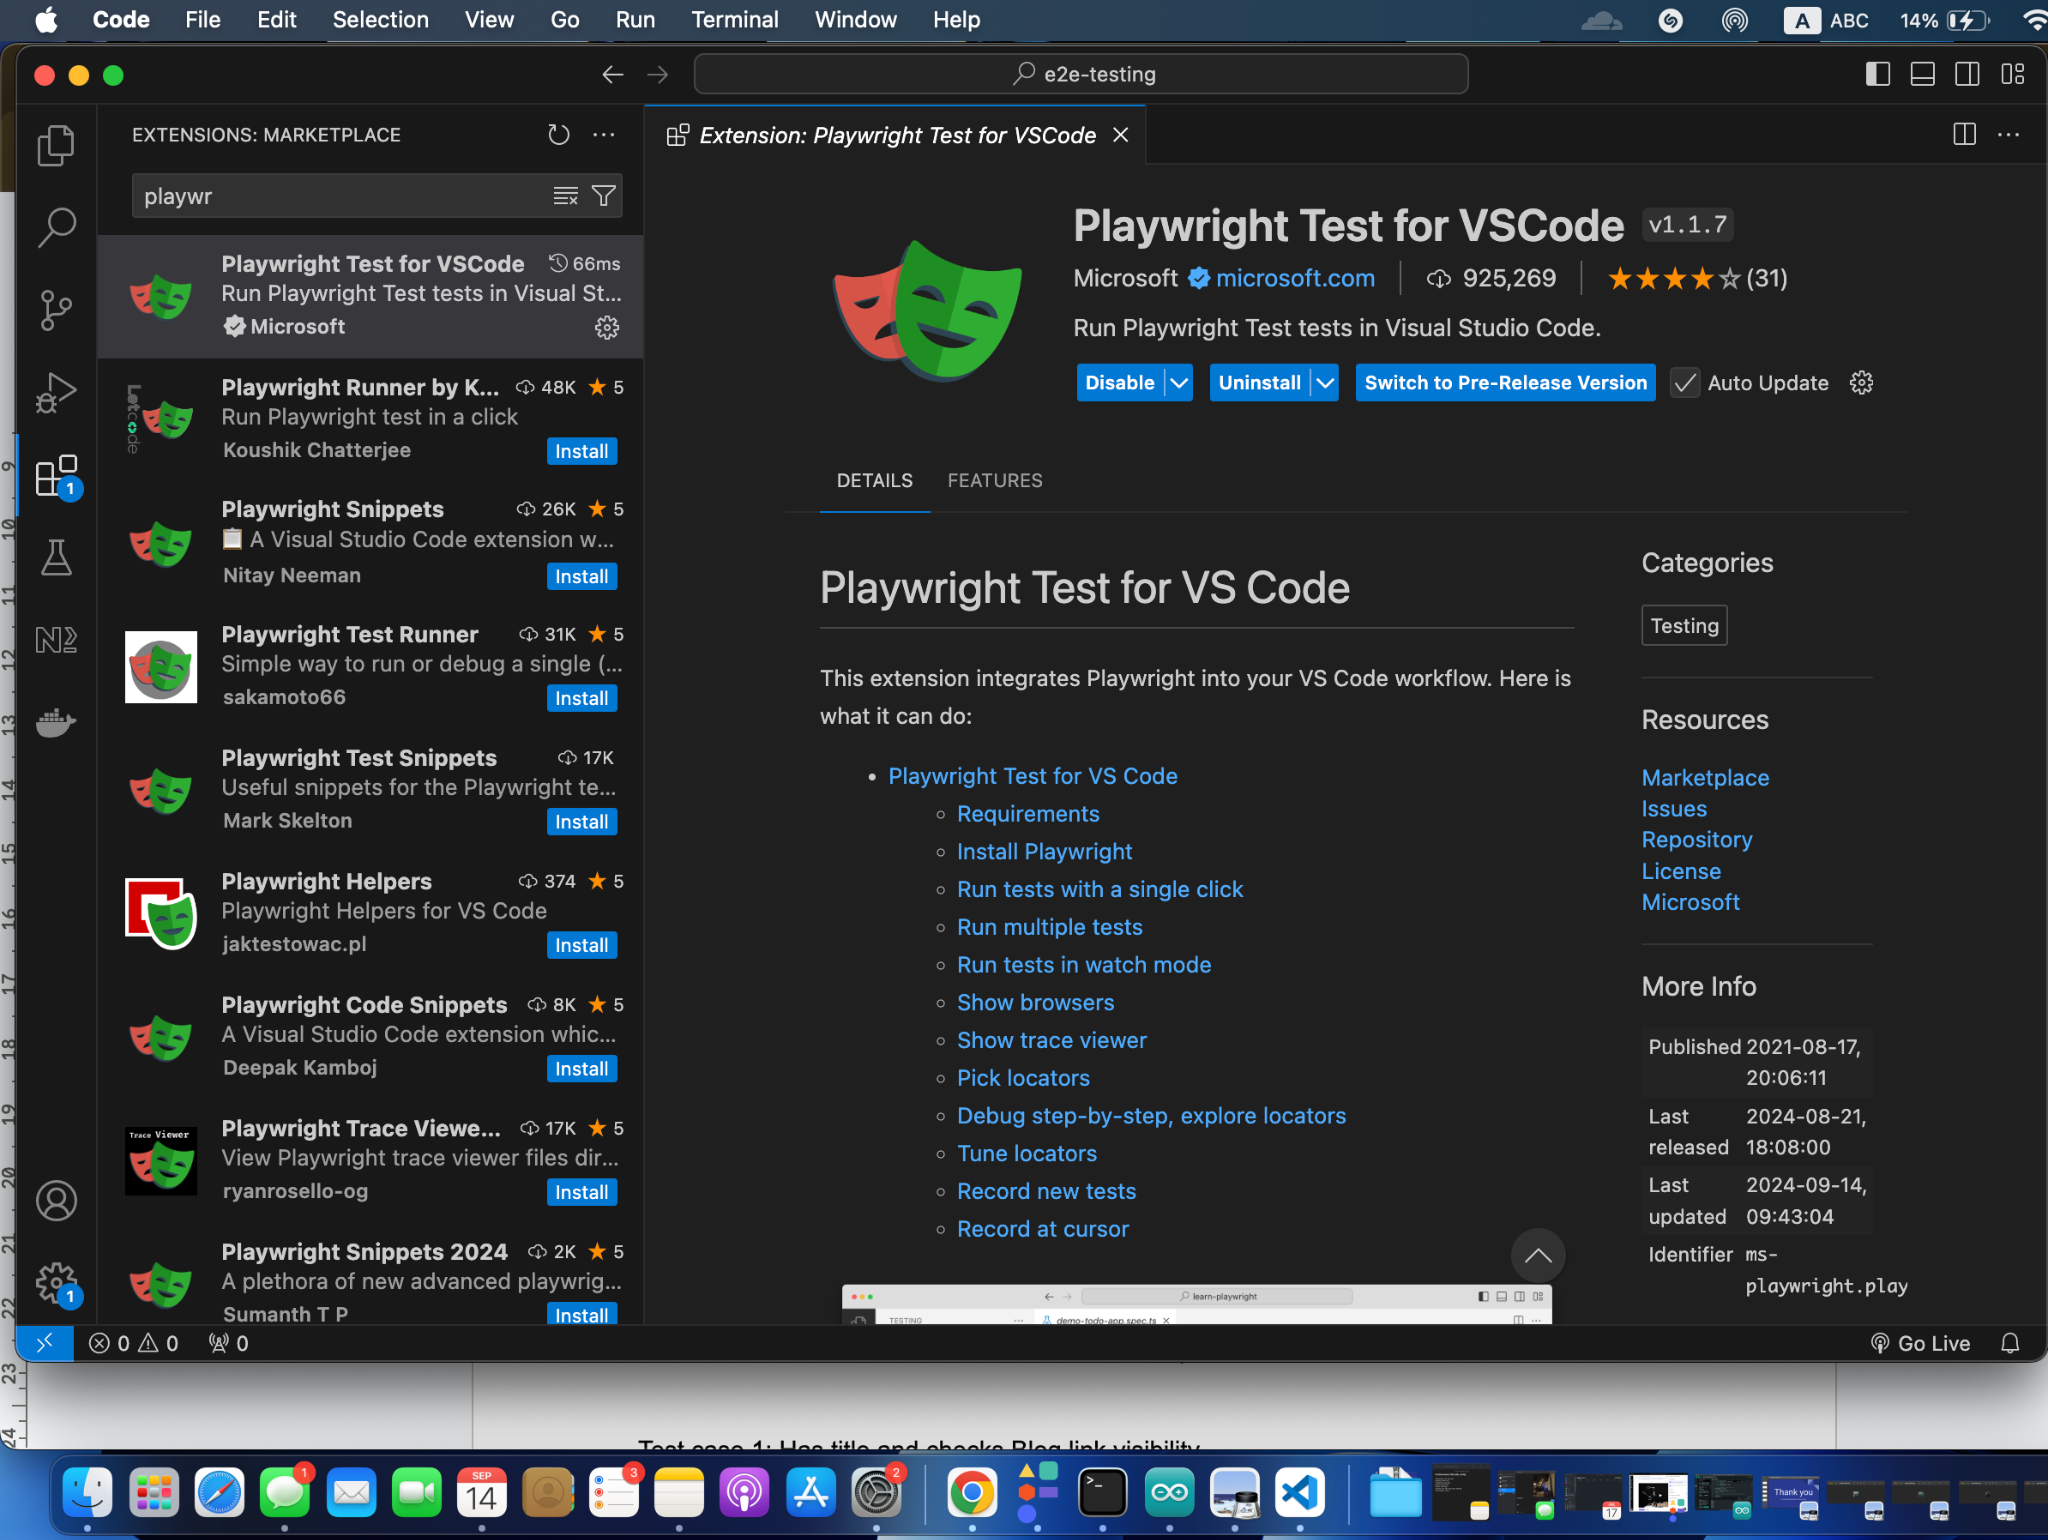Open the Run and Debug view
Viewport: 2048px width, 1540px height.
pos(56,392)
